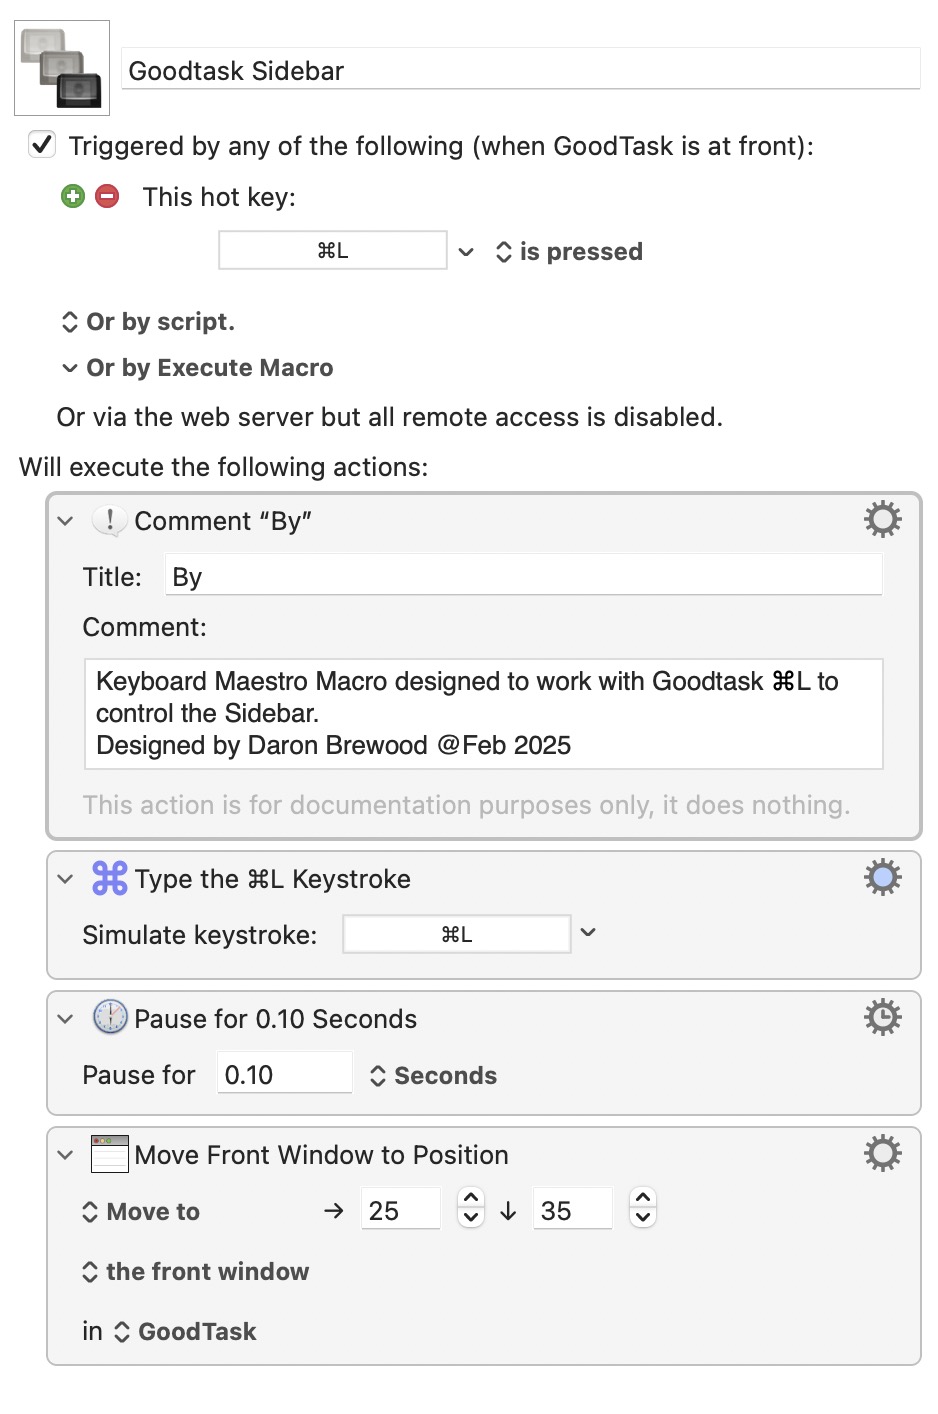Click the horizontal position stepper
Image resolution: width=938 pixels, height=1414 pixels.
click(471, 1208)
